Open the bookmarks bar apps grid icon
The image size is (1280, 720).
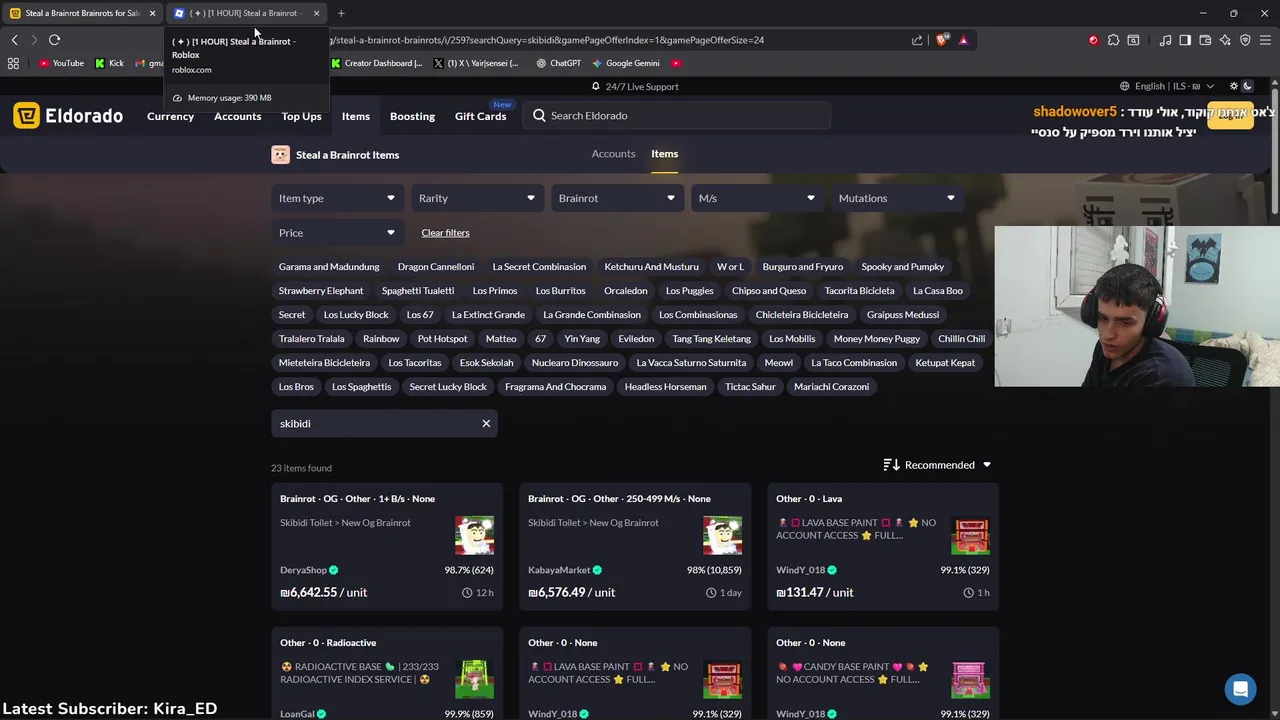[13, 63]
